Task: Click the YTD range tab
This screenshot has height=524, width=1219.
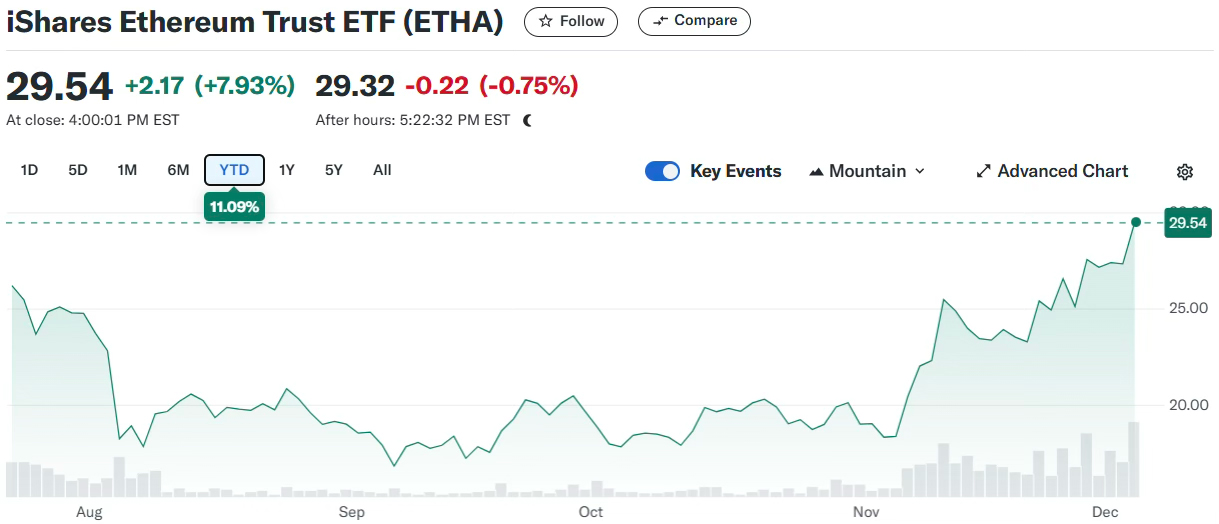Action: [234, 170]
